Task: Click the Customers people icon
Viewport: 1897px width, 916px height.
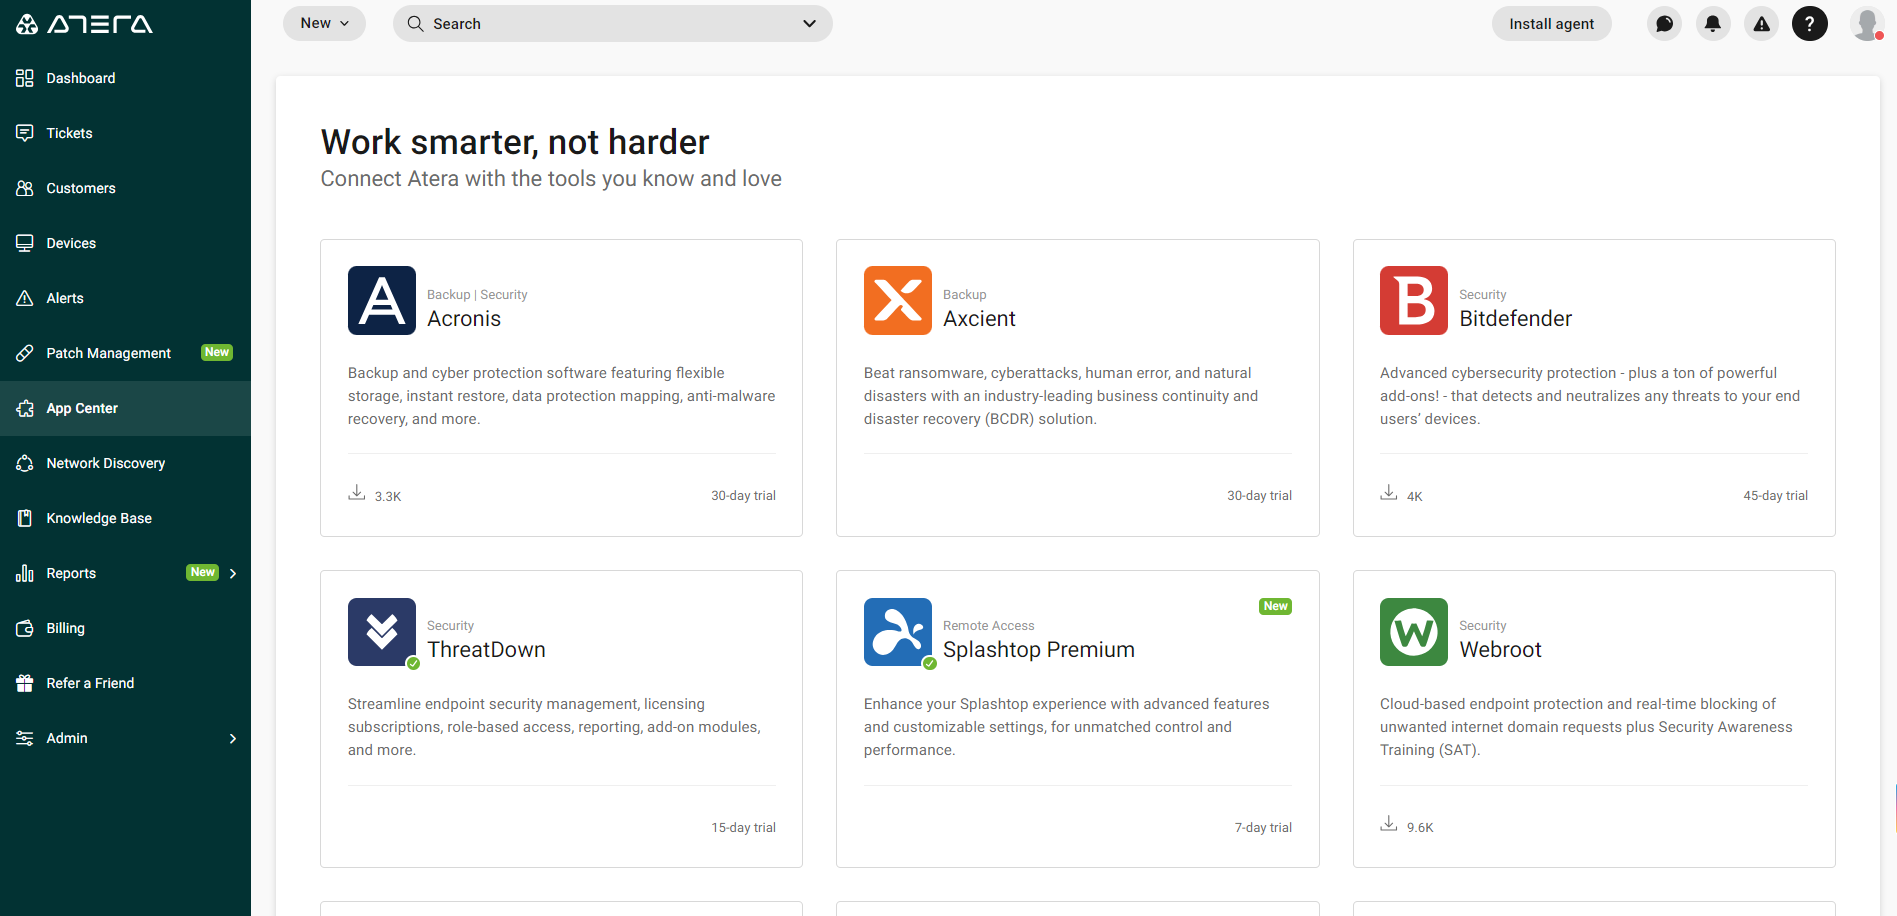Action: [25, 188]
